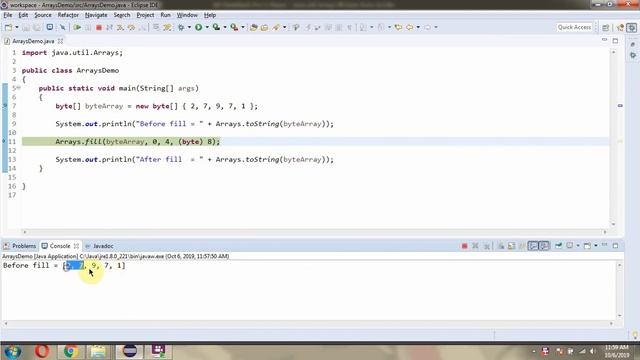Open the Source menu

(43, 15)
